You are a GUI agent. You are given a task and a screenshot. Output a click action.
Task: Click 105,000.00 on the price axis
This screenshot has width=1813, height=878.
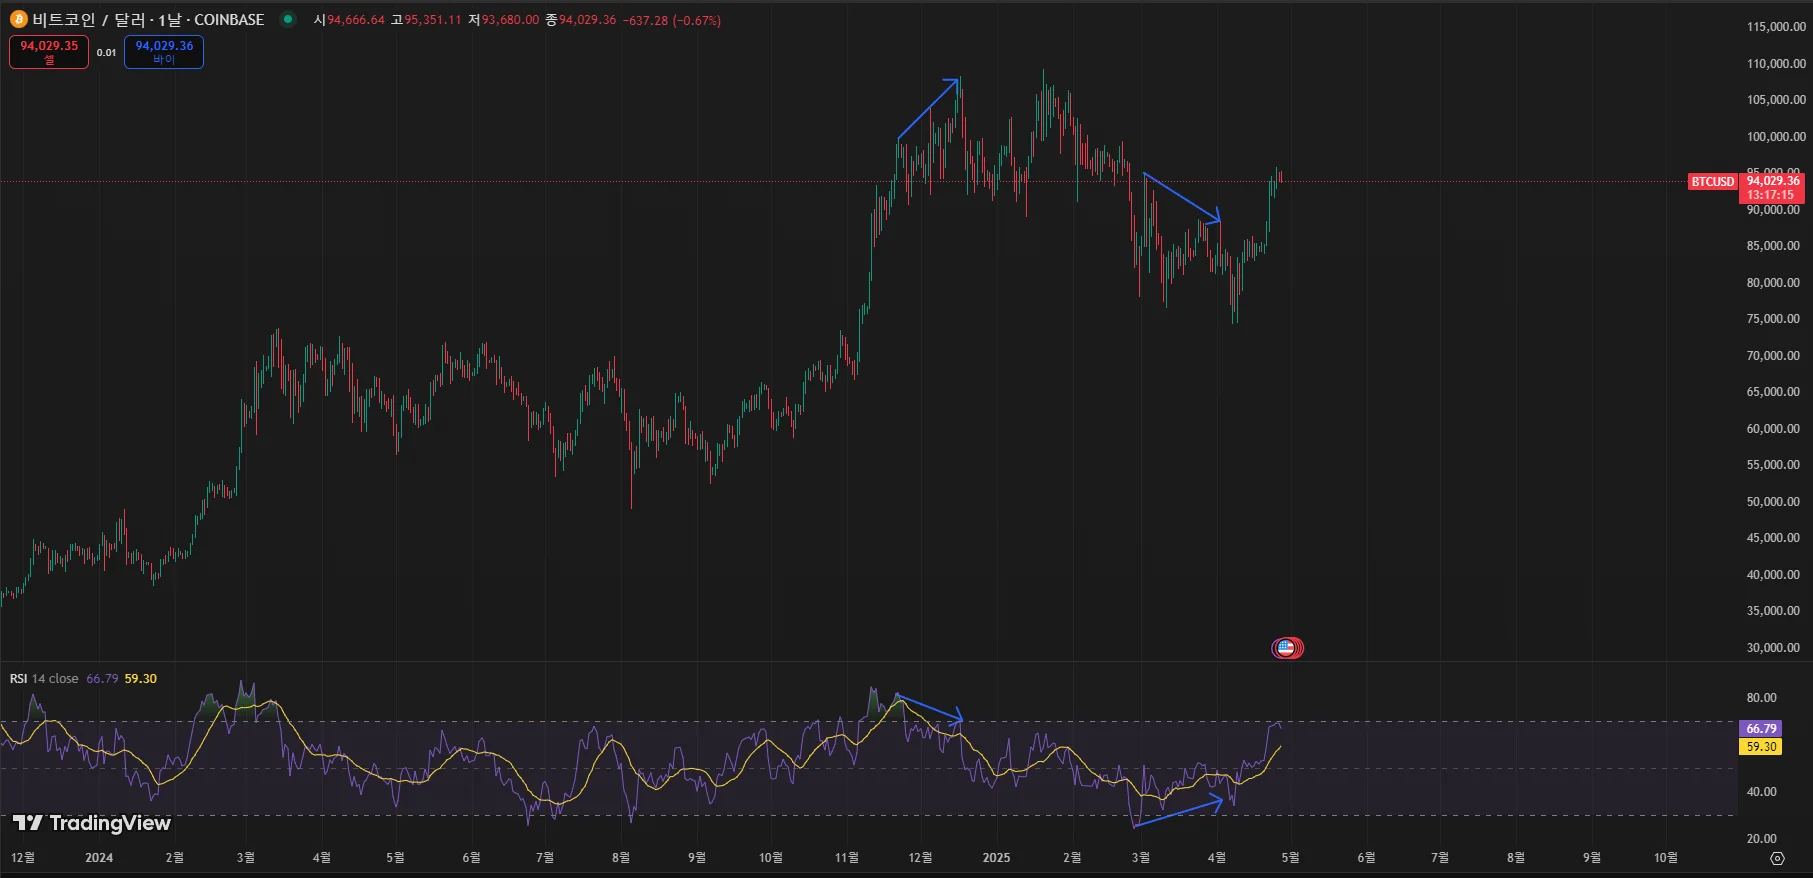(1776, 100)
